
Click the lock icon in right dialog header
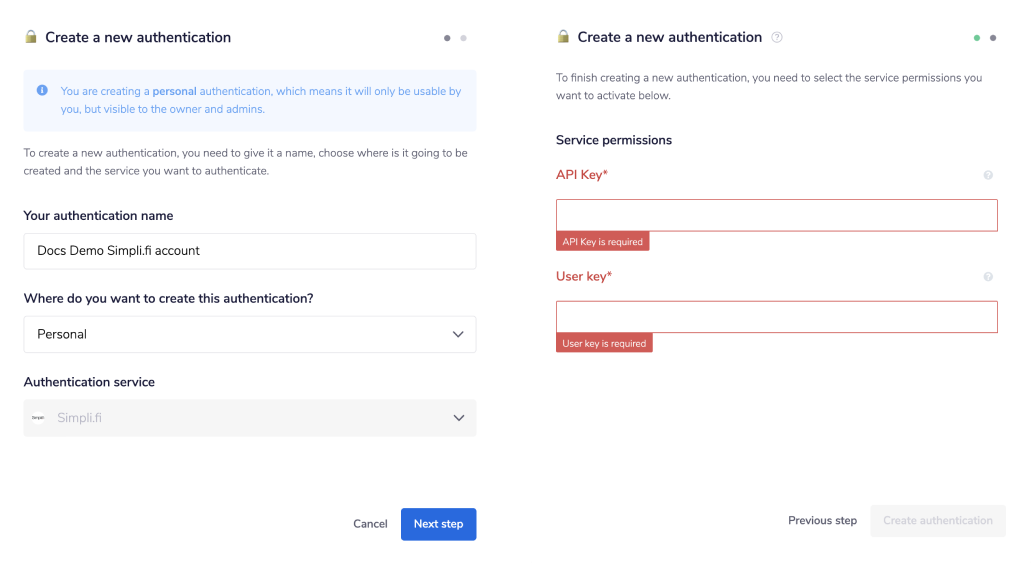tap(564, 38)
